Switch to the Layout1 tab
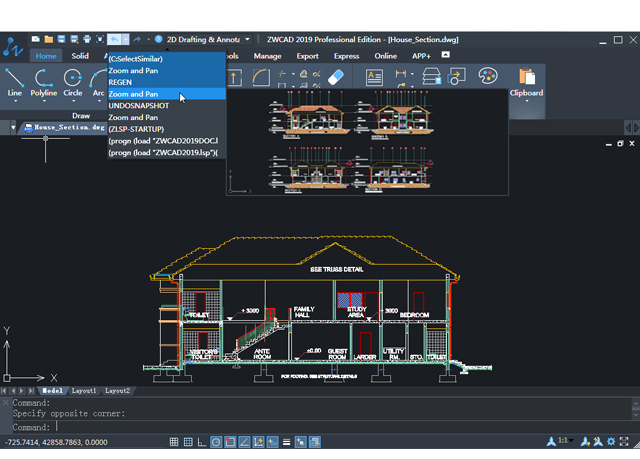Viewport: 640px width, 459px height. point(84,390)
